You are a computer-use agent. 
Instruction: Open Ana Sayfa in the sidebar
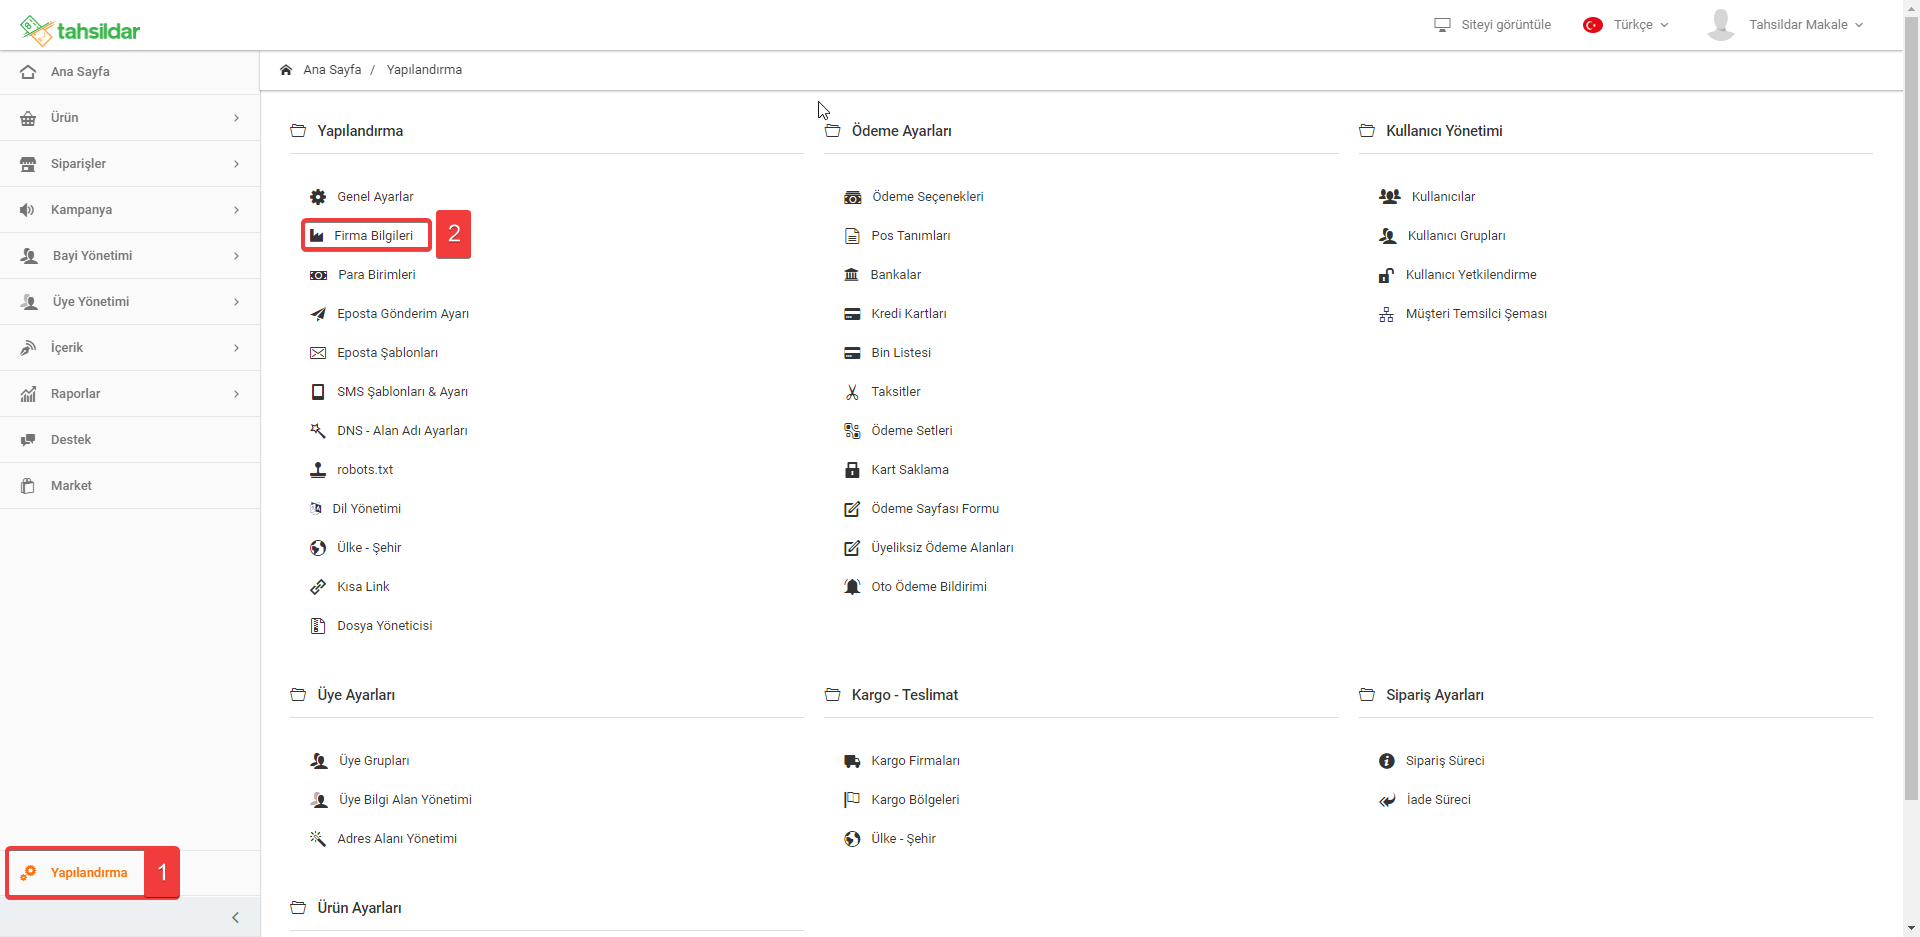tap(130, 72)
